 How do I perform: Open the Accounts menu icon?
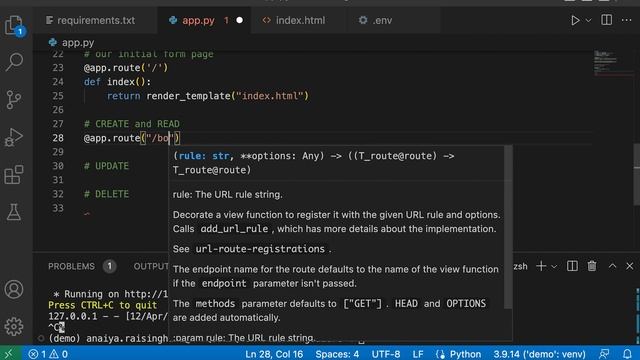tap(14, 289)
